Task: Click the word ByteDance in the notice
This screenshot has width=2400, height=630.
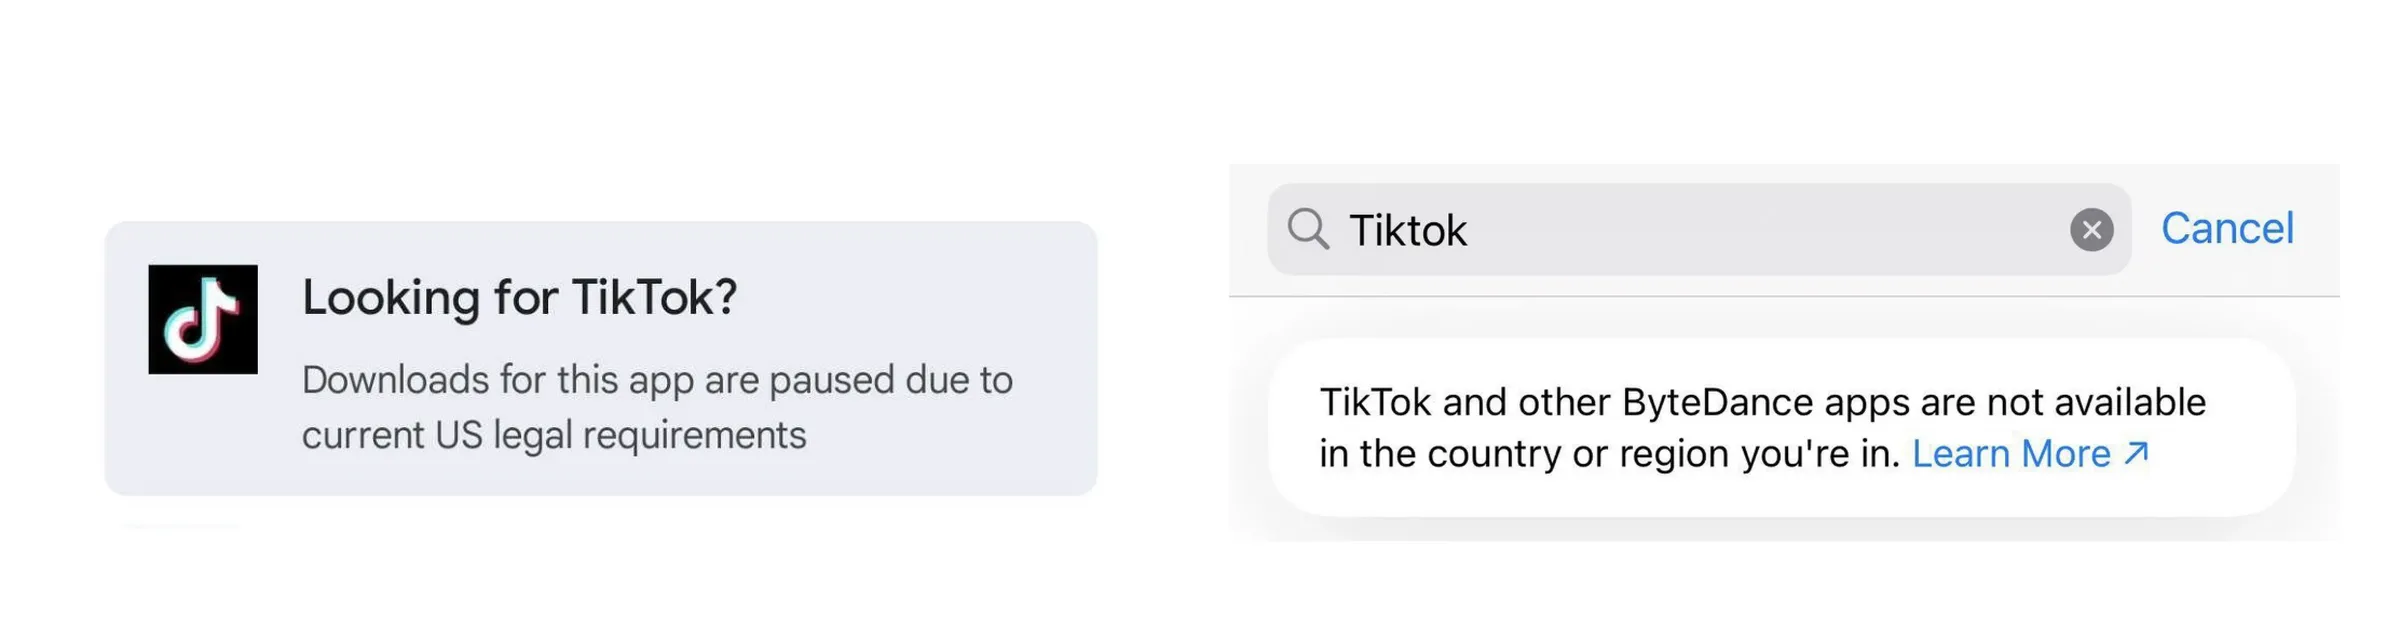Action: coord(1717,402)
